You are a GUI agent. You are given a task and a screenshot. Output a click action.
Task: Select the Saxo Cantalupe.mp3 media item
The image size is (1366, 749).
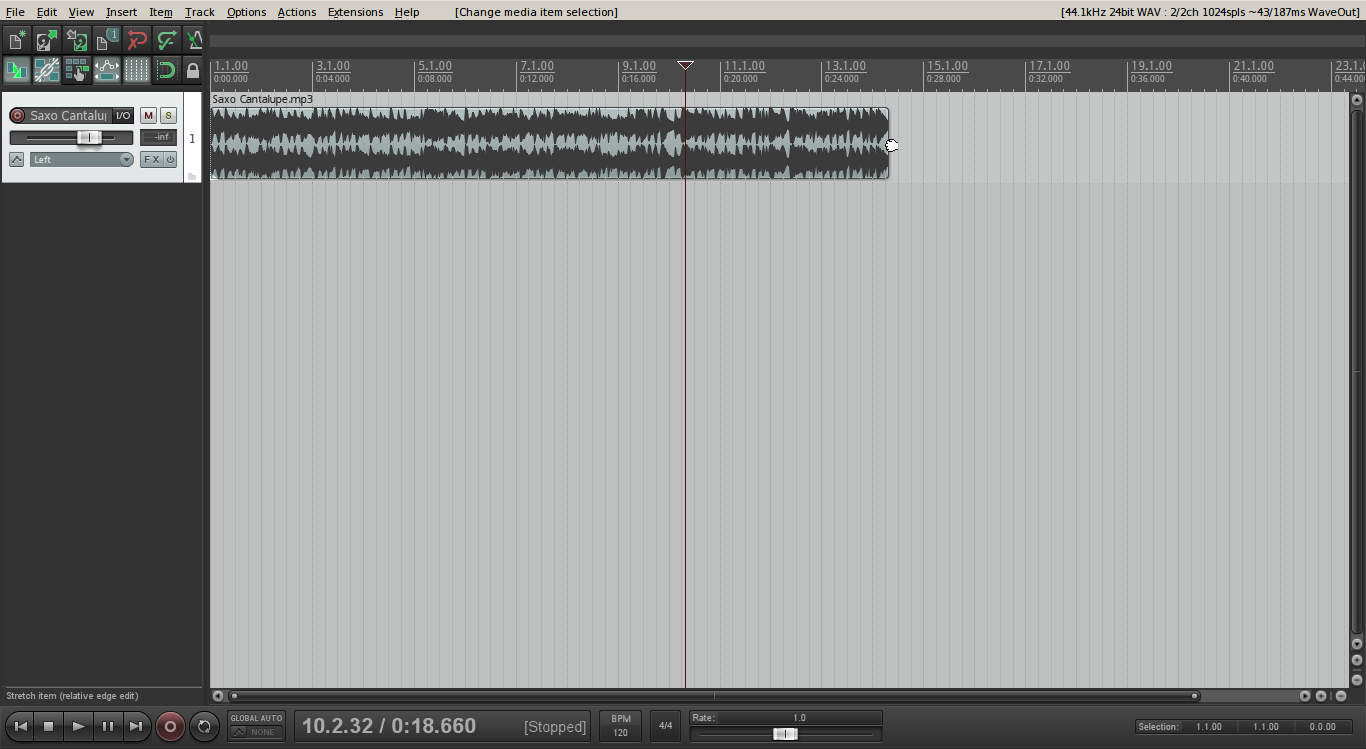[549, 143]
